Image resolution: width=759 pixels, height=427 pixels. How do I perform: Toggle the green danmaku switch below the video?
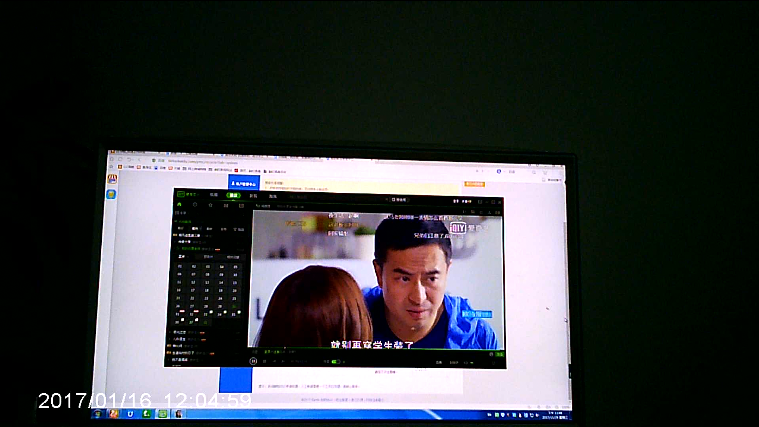point(335,361)
